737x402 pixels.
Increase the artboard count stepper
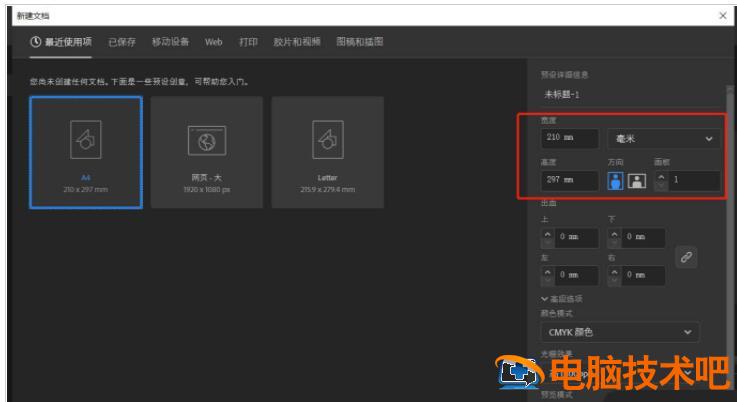[661, 177]
